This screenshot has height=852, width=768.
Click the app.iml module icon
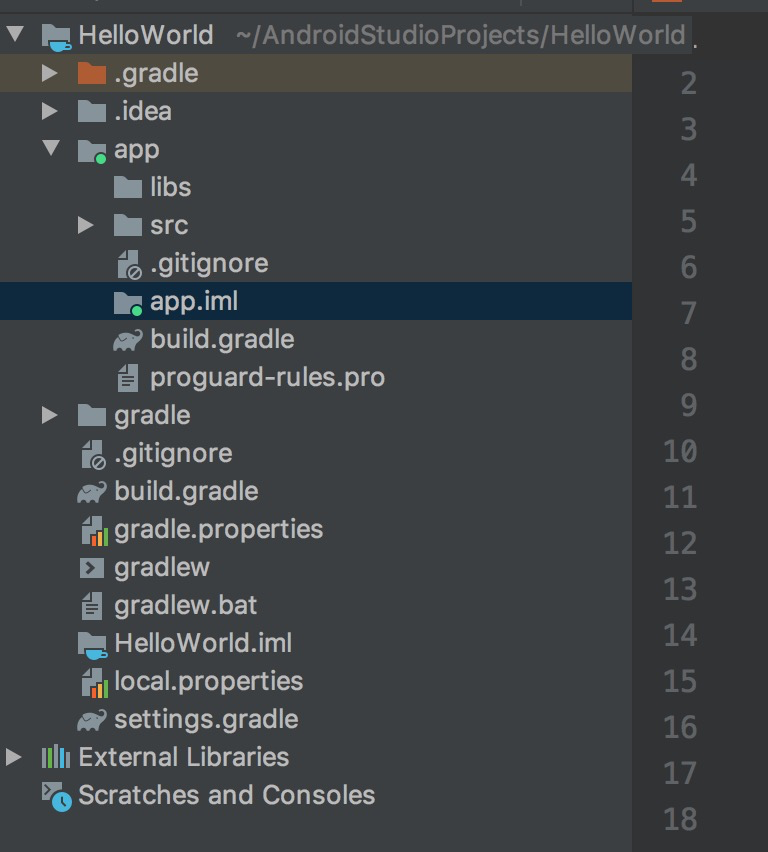(128, 303)
